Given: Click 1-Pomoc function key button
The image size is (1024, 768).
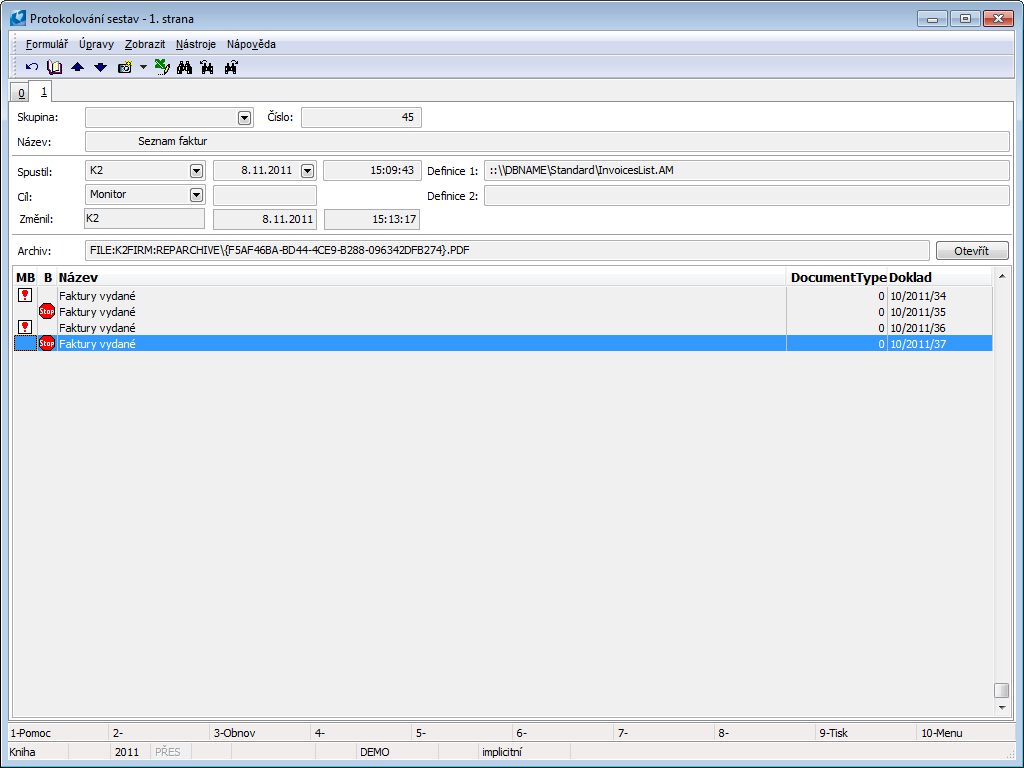Looking at the screenshot, I should pos(57,733).
